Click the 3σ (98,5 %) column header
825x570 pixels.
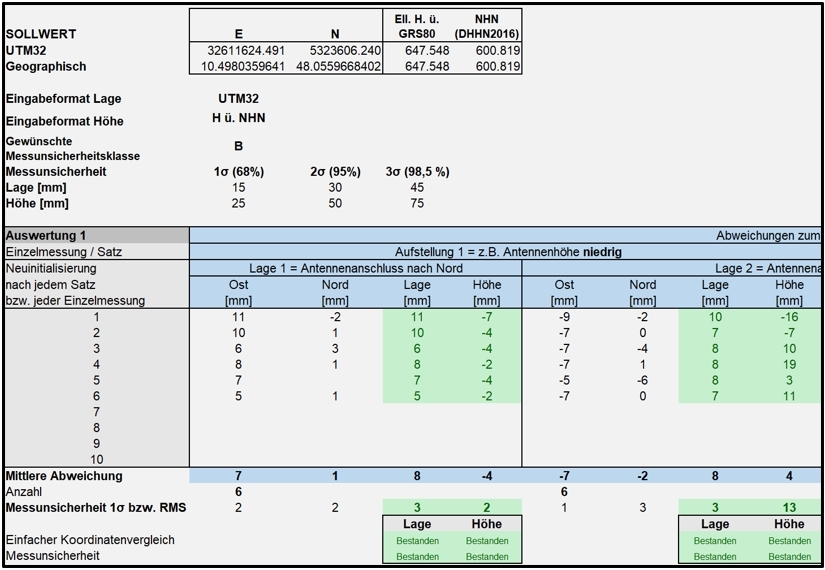(x=417, y=172)
